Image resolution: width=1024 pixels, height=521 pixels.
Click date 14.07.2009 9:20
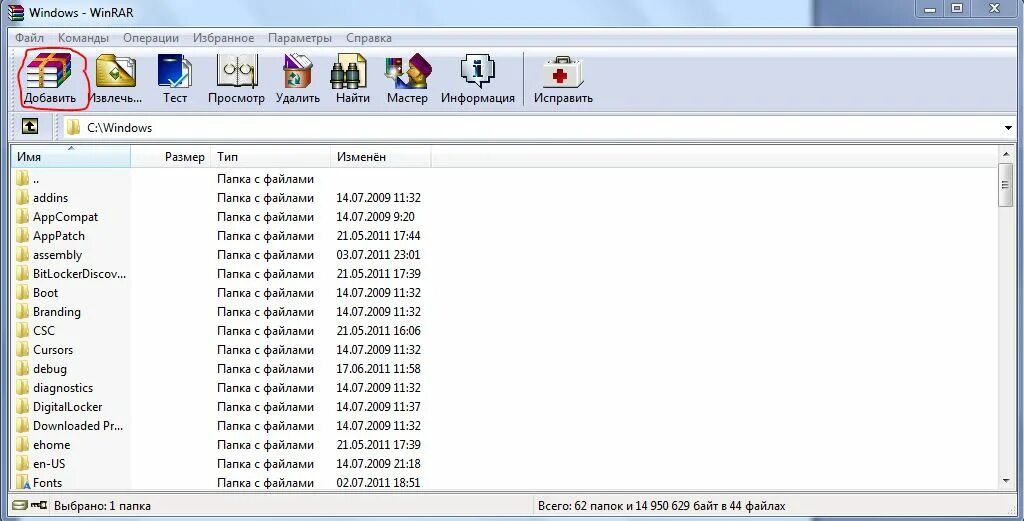(x=375, y=217)
